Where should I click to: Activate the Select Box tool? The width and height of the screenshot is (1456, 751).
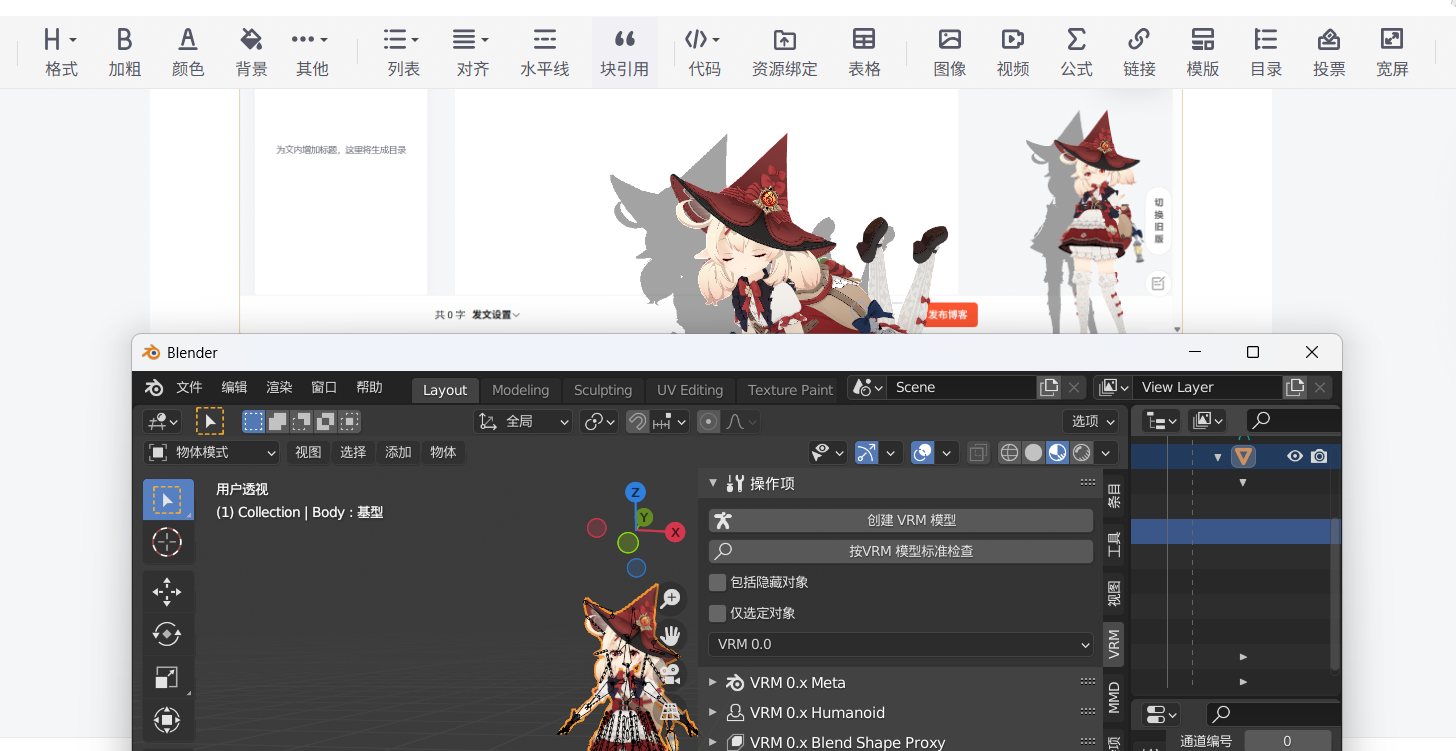click(167, 499)
